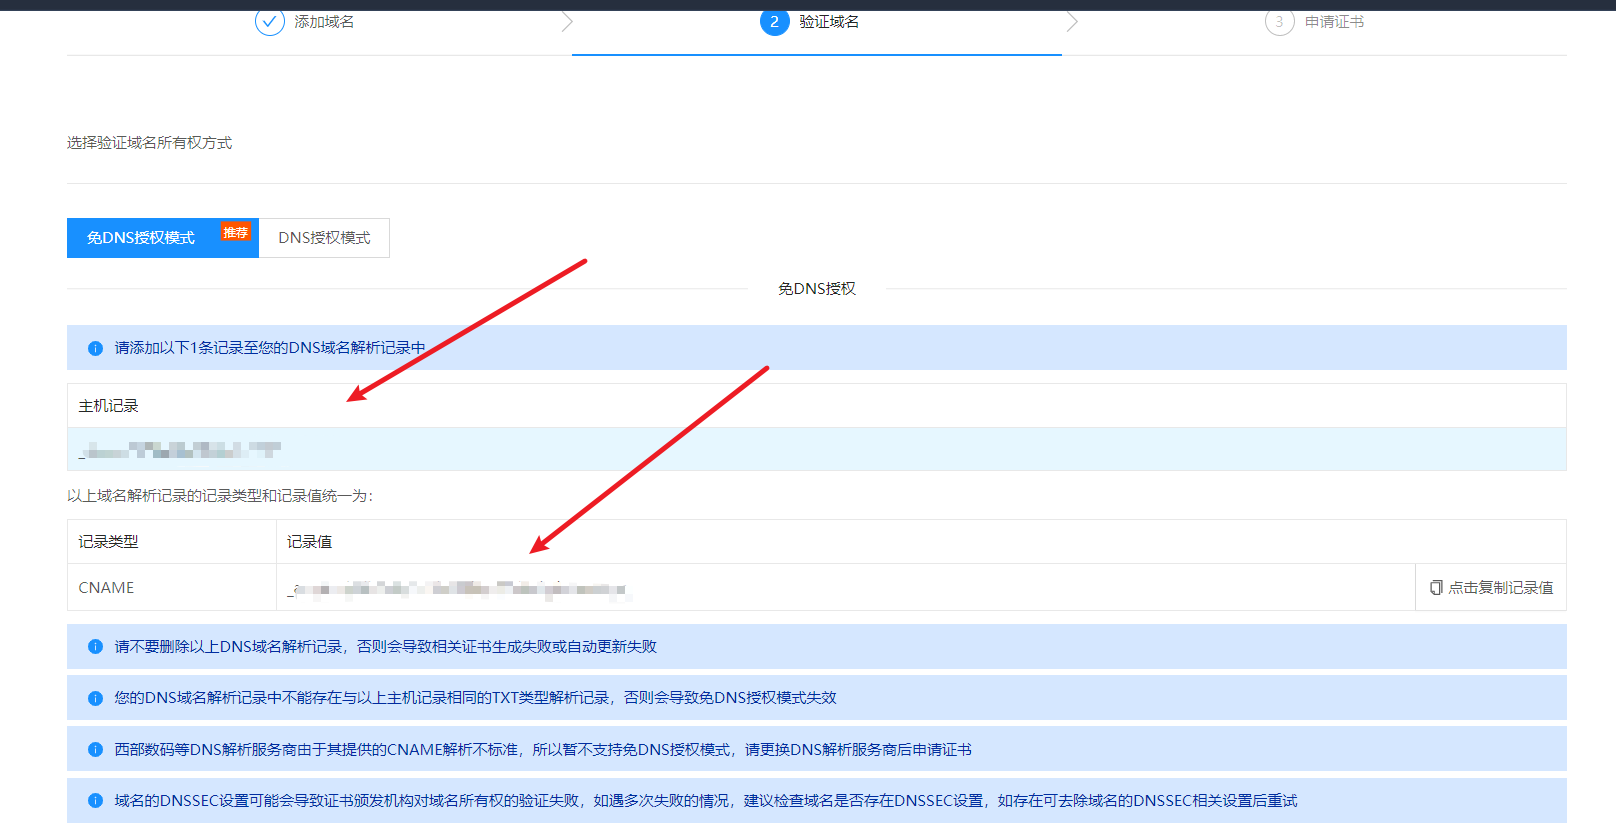This screenshot has height=833, width=1616.
Task: Click the text 以上域名解析记录的记录类型和记录值统一为
Action: [220, 496]
